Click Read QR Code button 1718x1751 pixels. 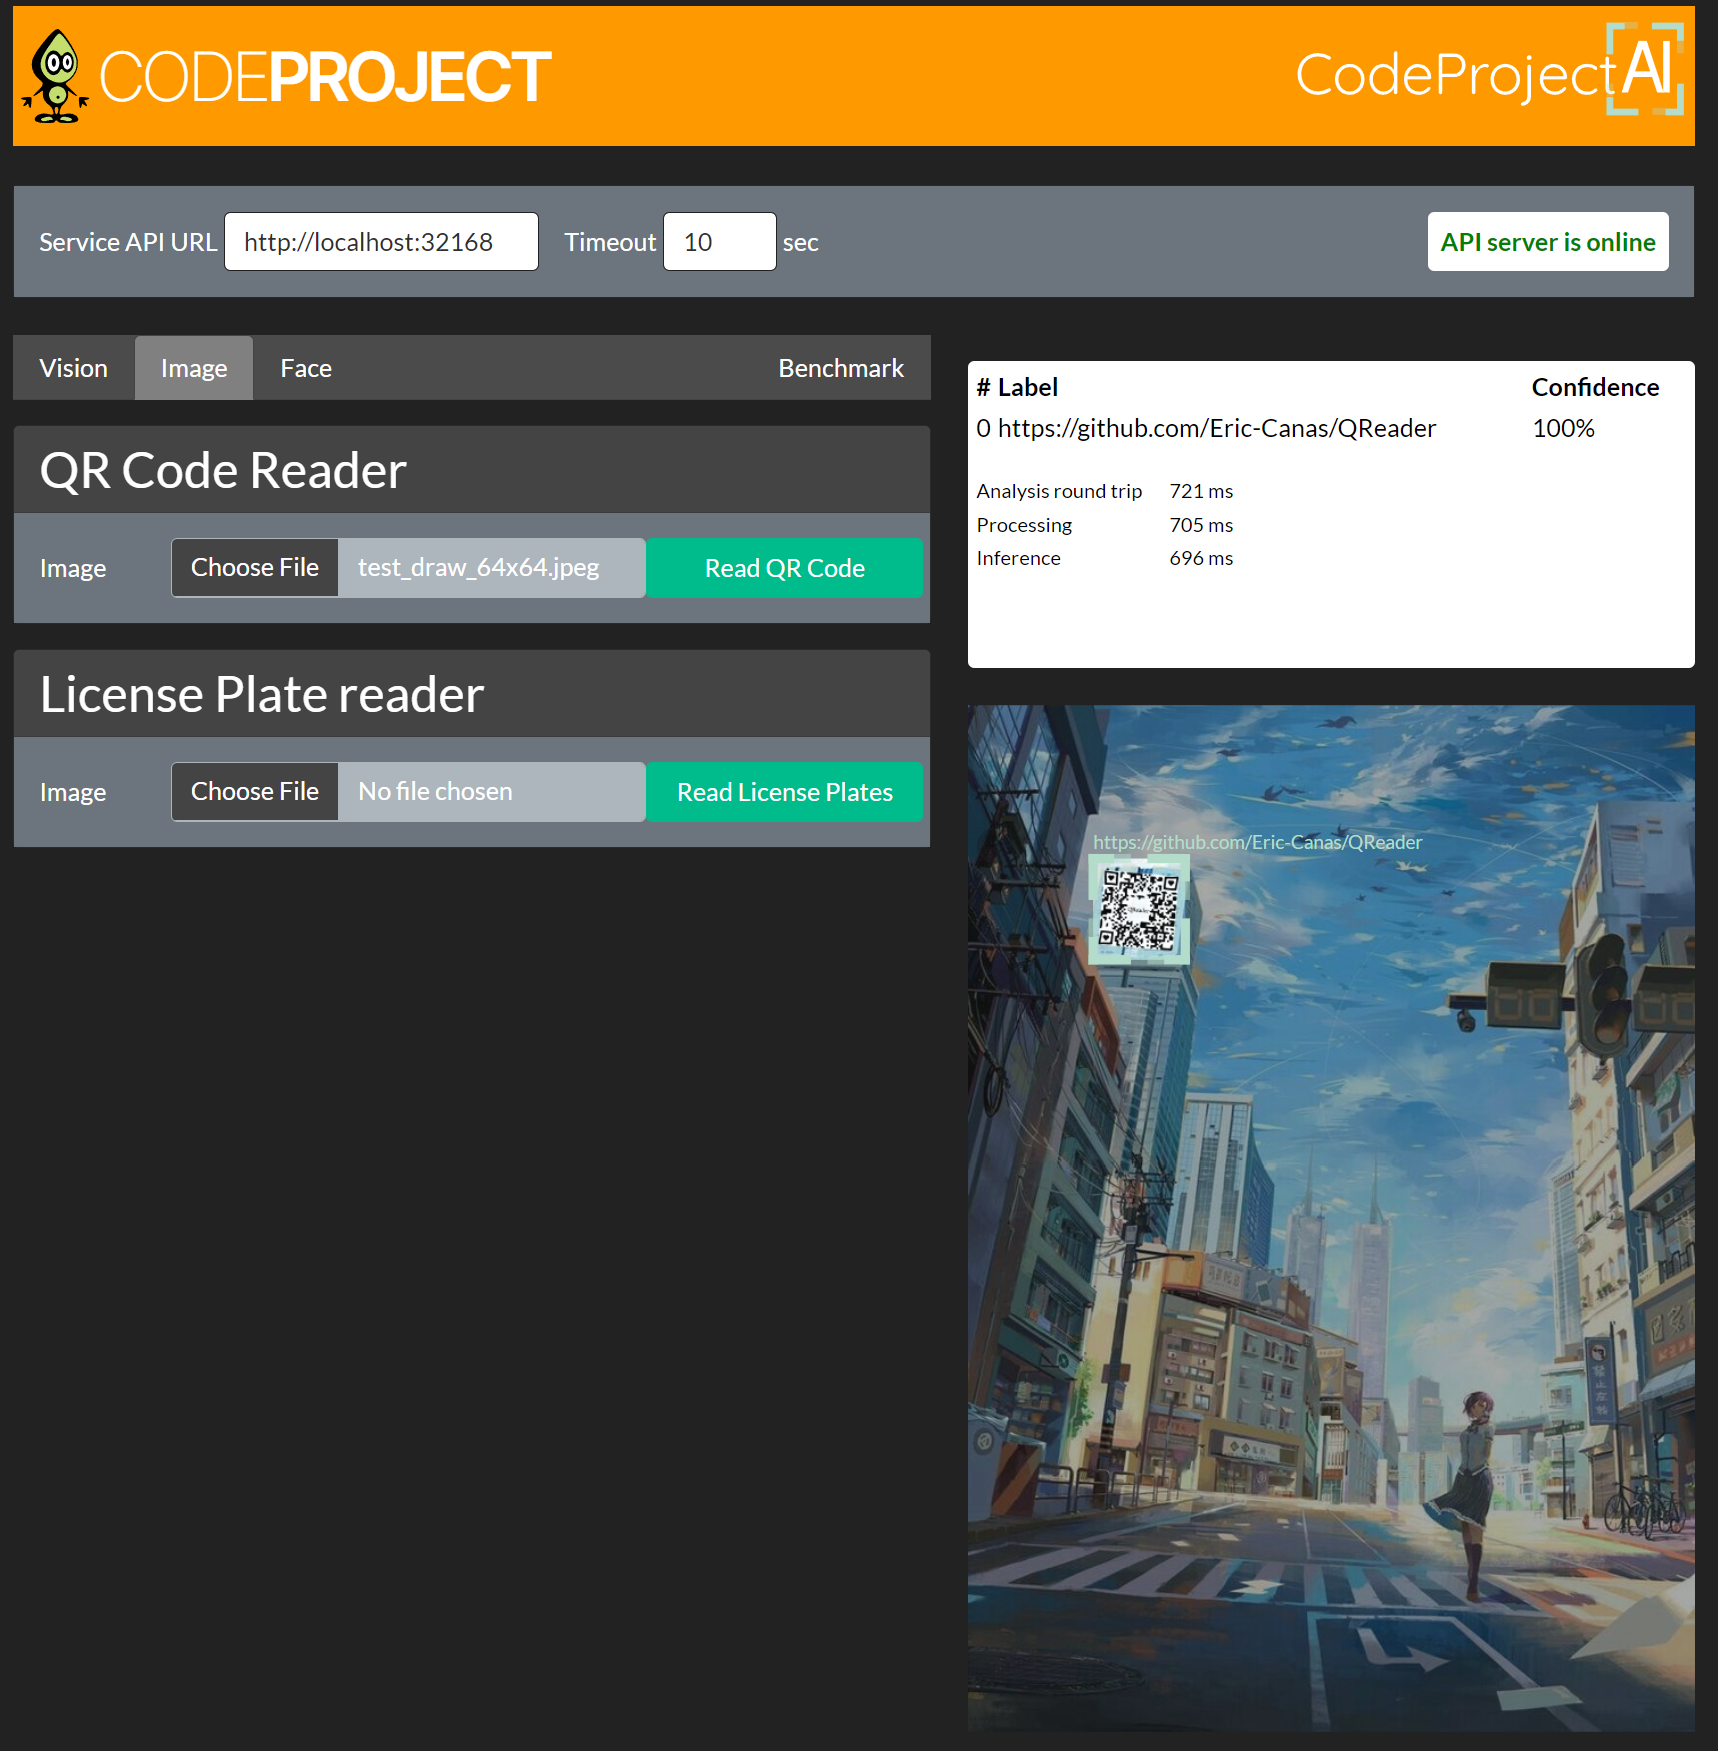point(784,567)
